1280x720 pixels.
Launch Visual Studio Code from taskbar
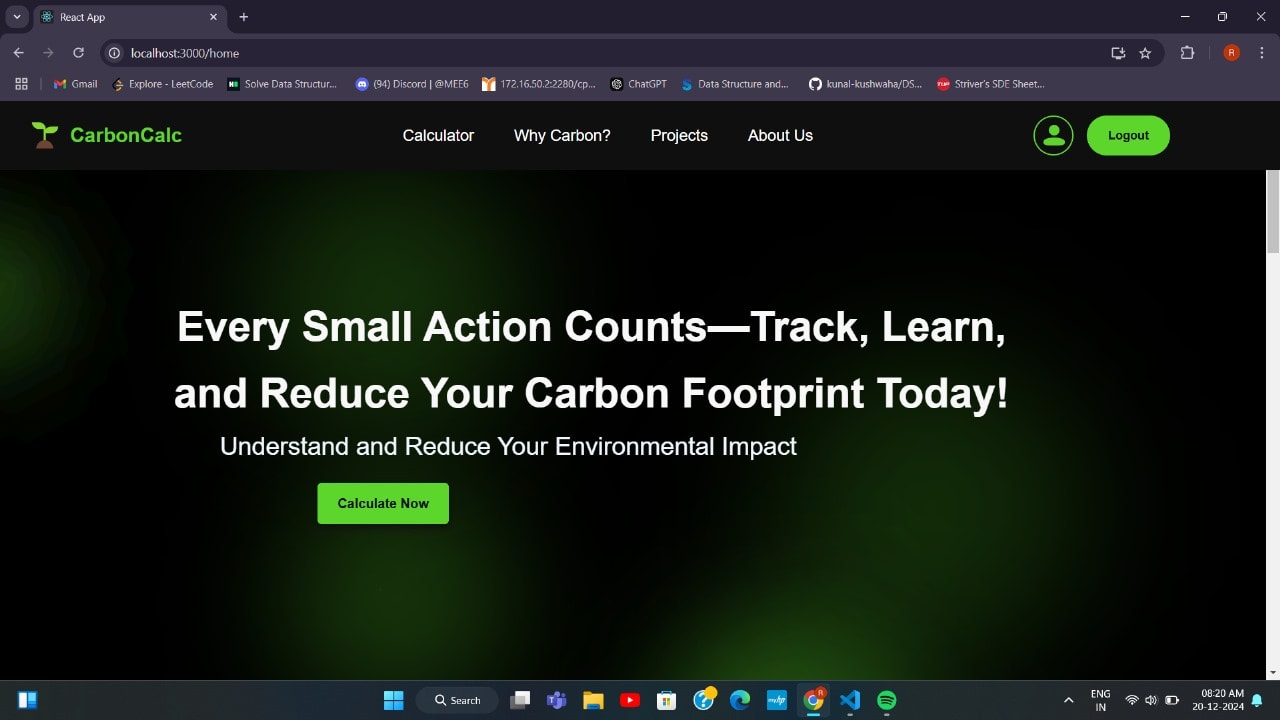point(850,700)
